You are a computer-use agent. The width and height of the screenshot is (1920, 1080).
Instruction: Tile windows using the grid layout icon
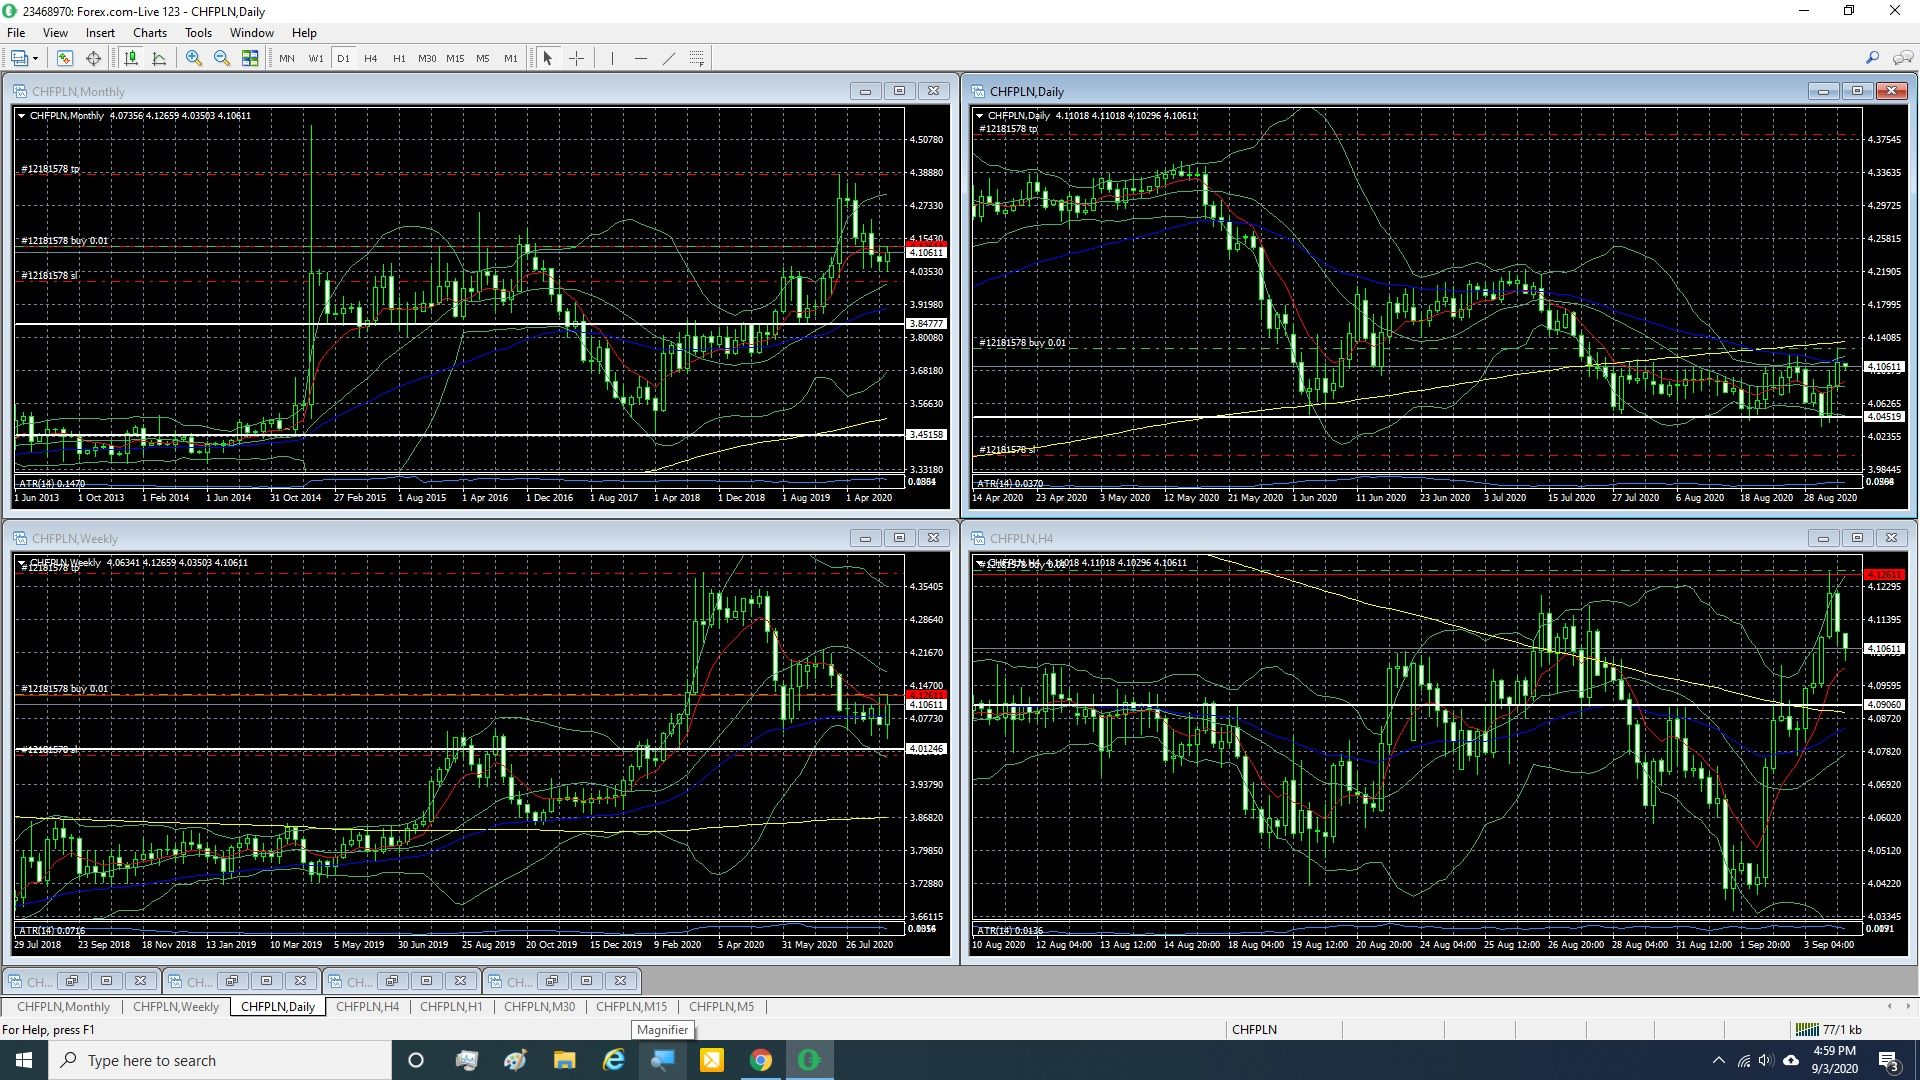point(250,58)
